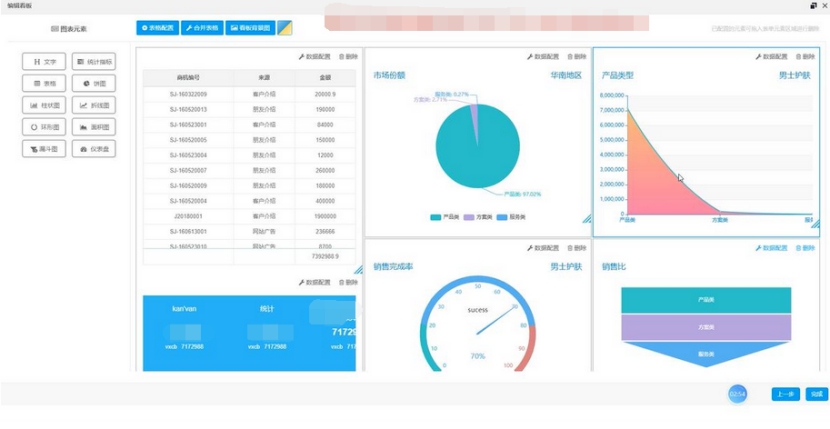The height and width of the screenshot is (429, 830).
Task: Click the purple 方案类 funnel segment
Action: point(706,328)
